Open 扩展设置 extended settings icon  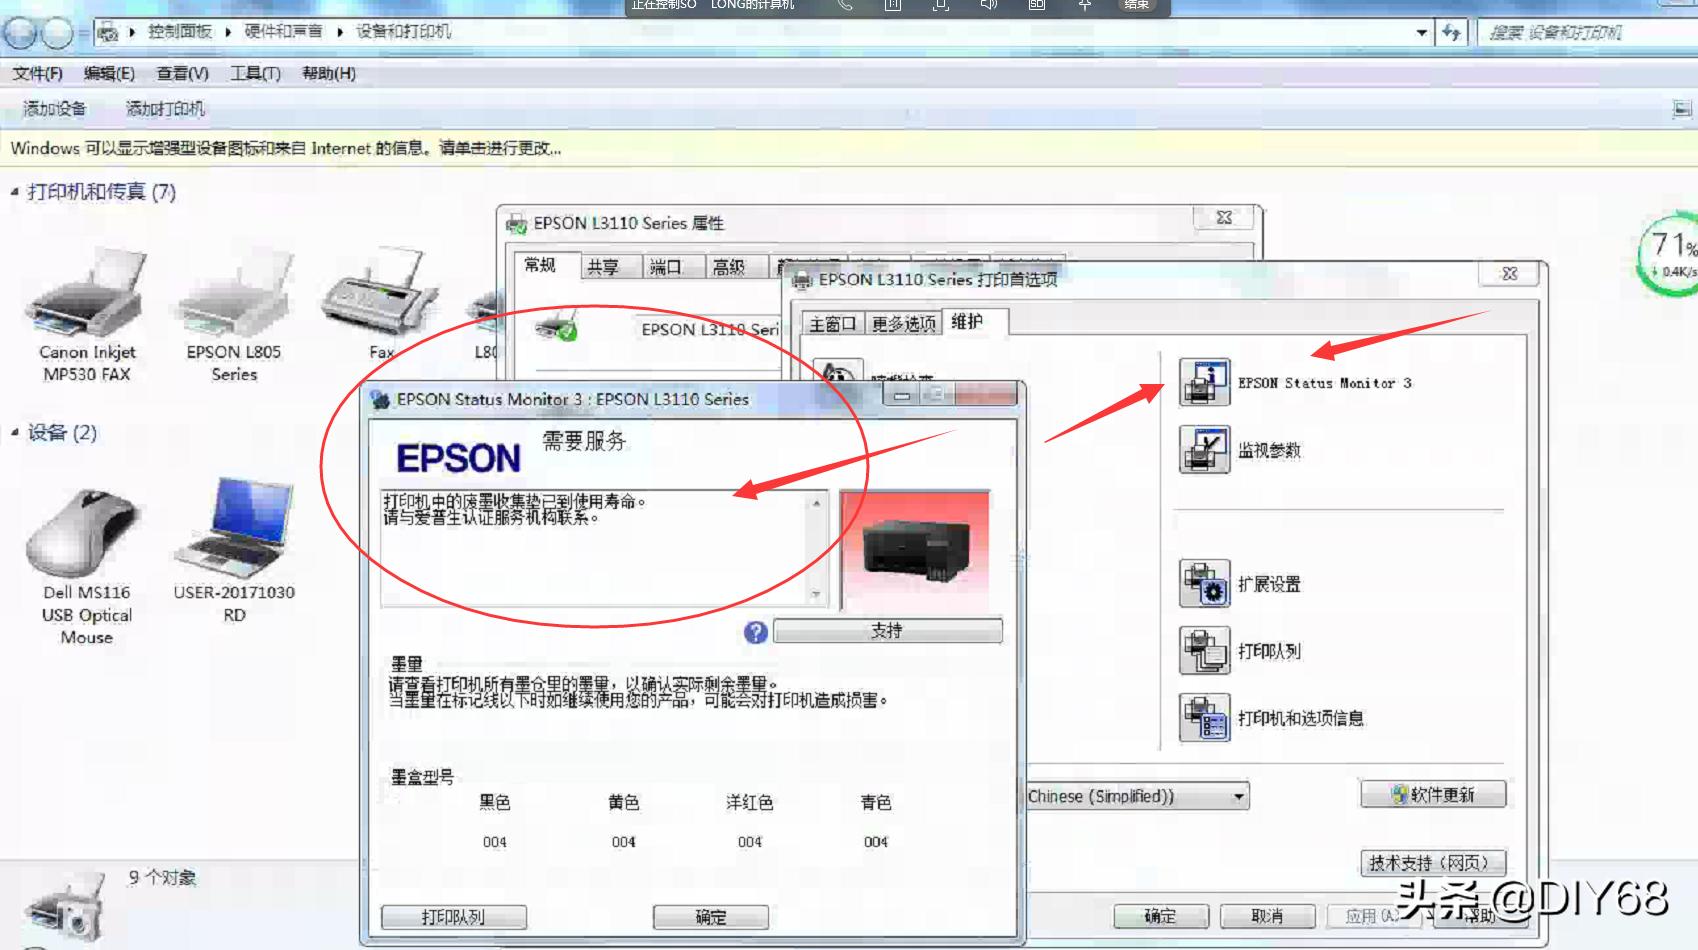point(1206,584)
